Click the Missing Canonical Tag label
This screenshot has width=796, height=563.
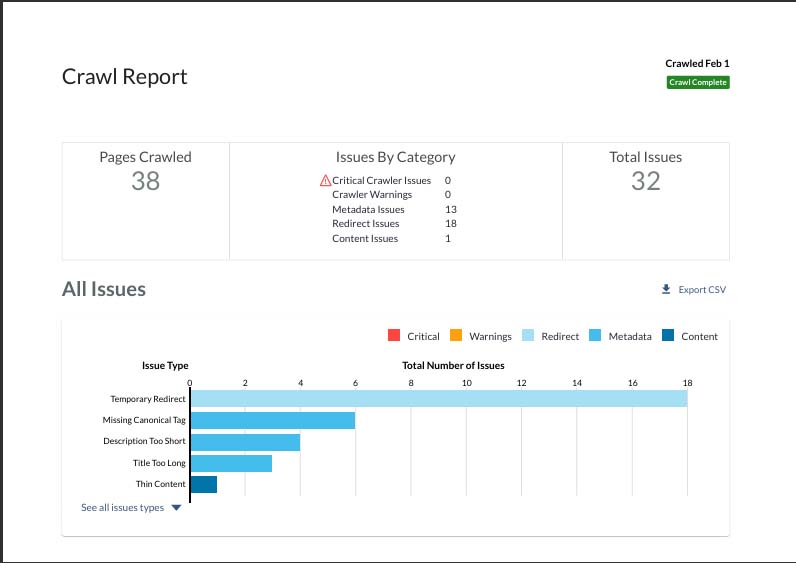tap(144, 420)
